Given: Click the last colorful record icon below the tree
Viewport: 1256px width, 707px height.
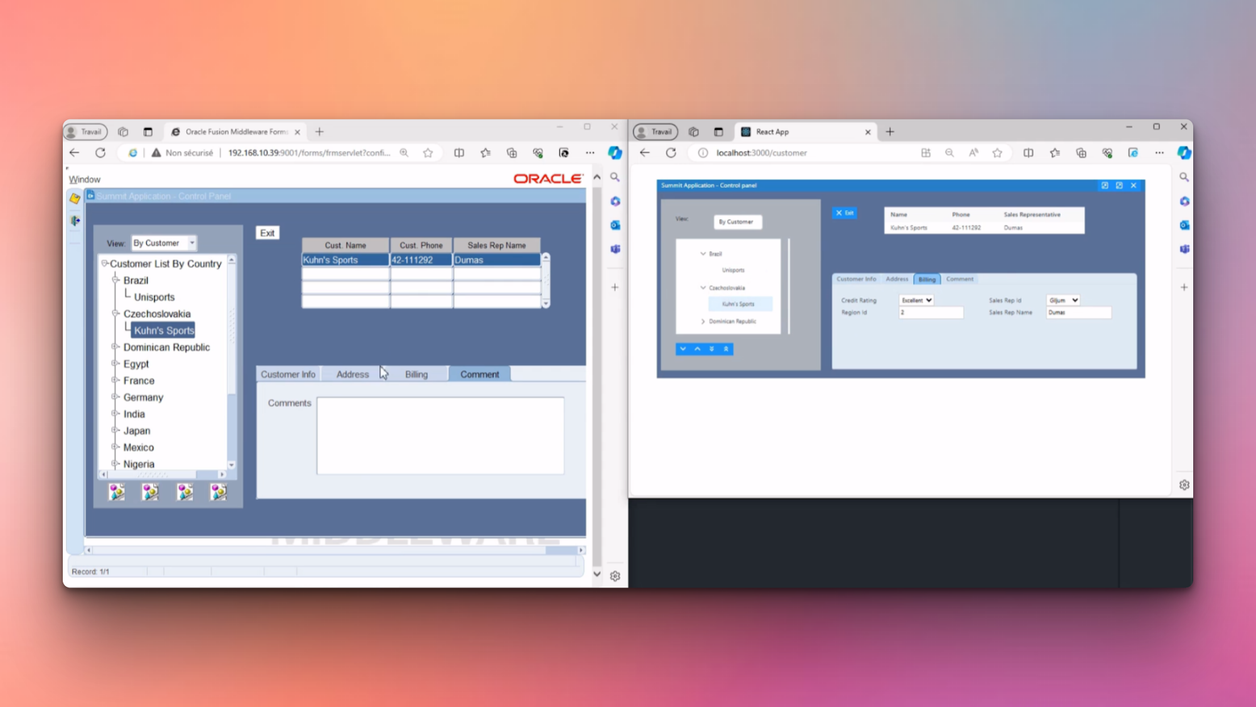Looking at the screenshot, I should coord(217,490).
